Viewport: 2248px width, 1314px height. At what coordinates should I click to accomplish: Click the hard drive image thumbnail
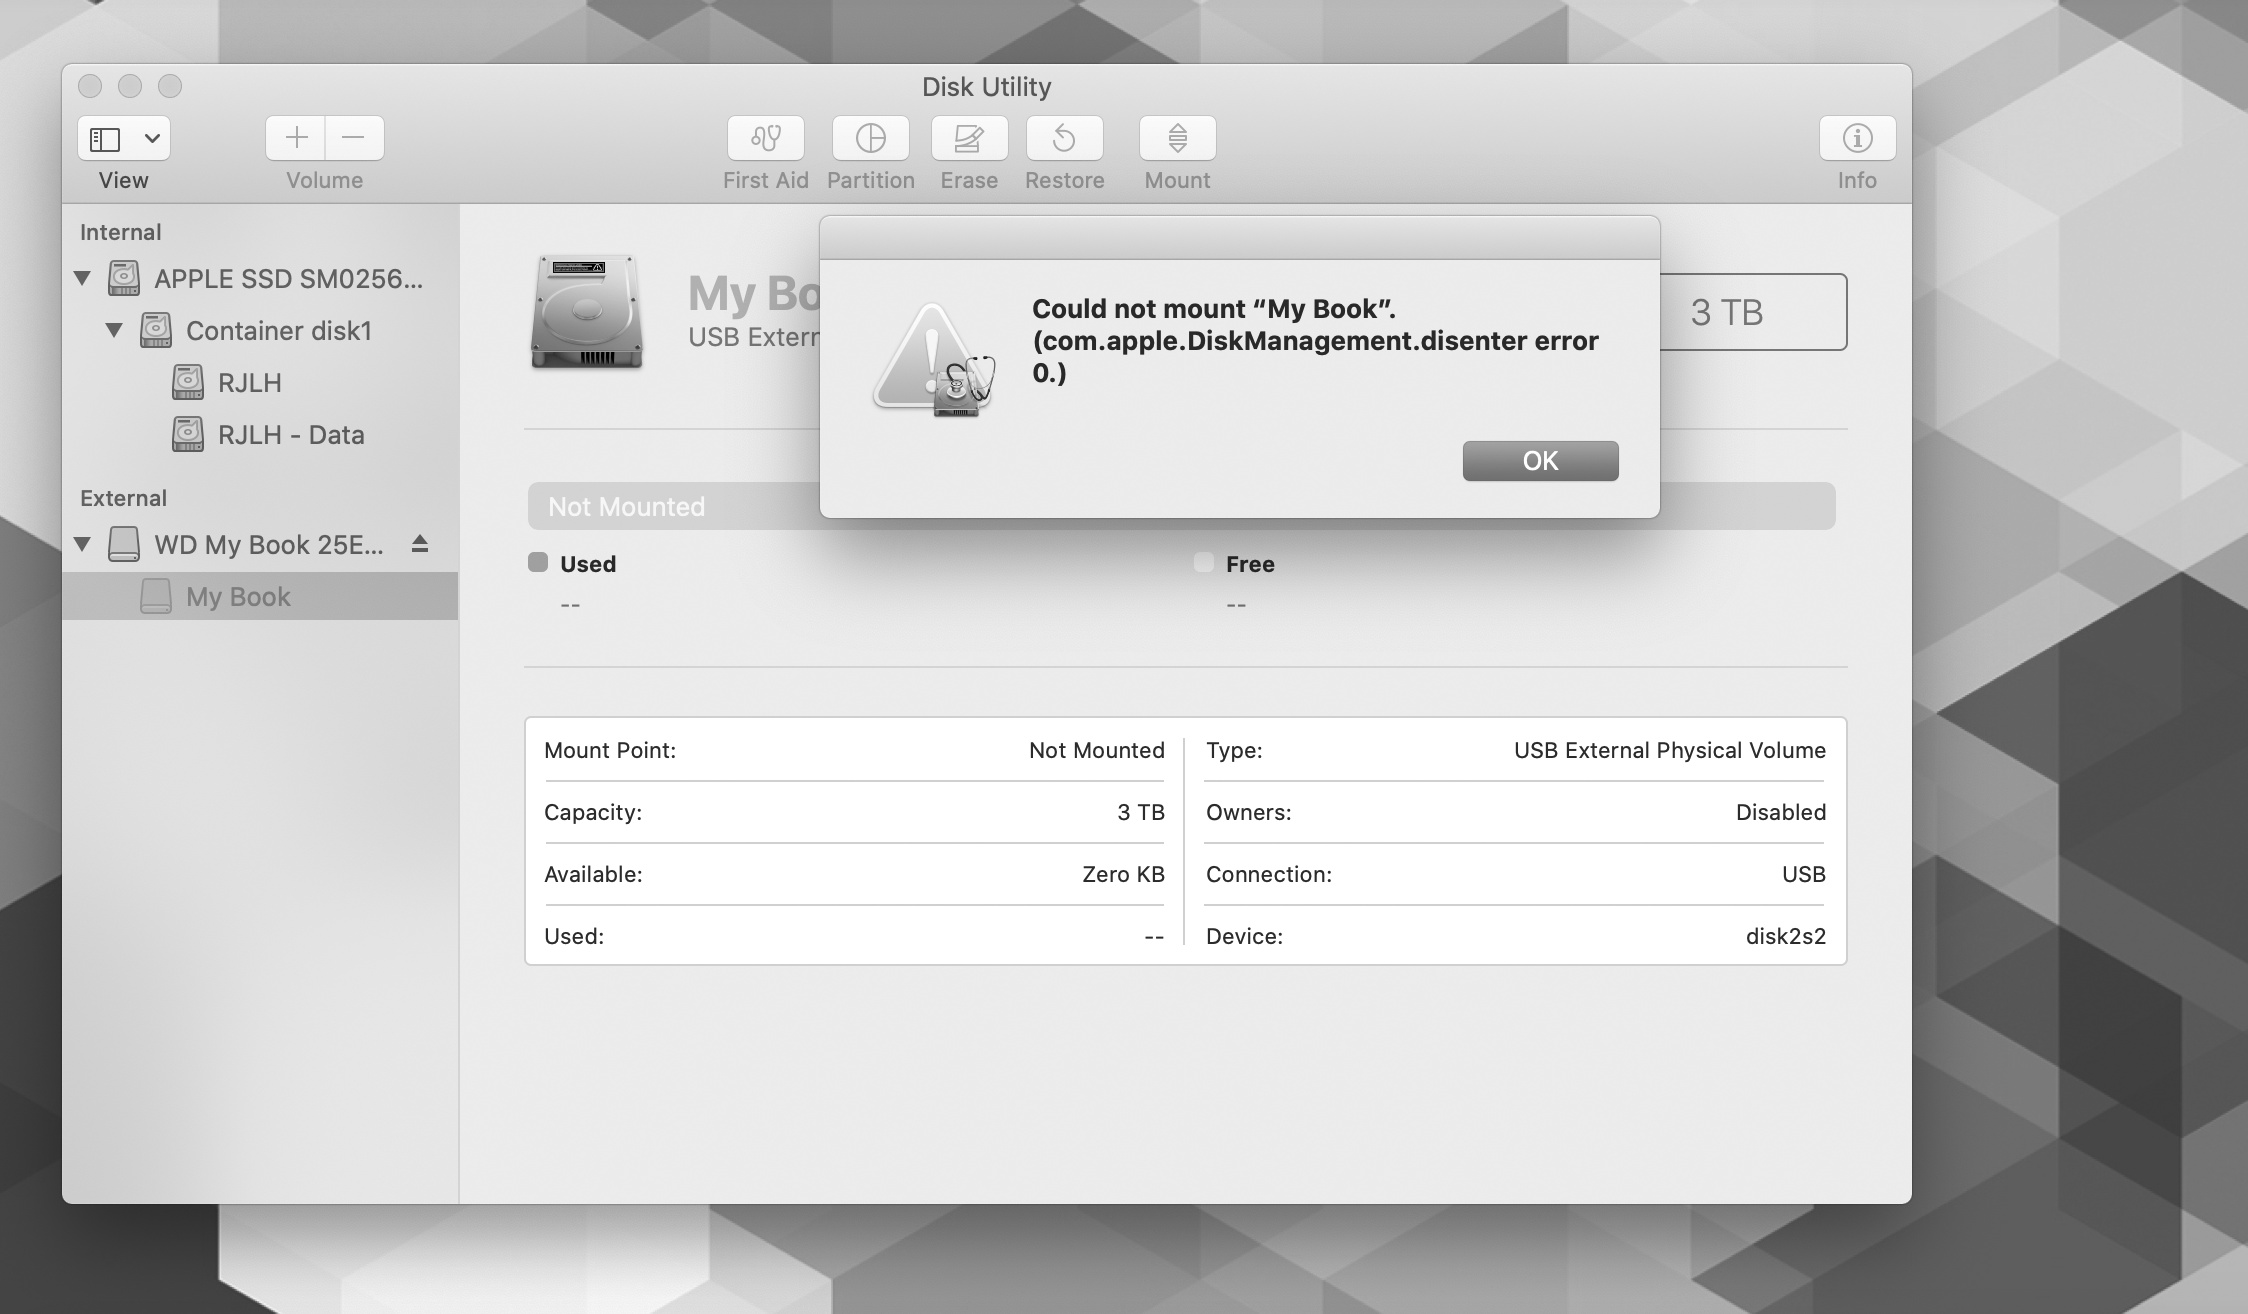pos(586,312)
